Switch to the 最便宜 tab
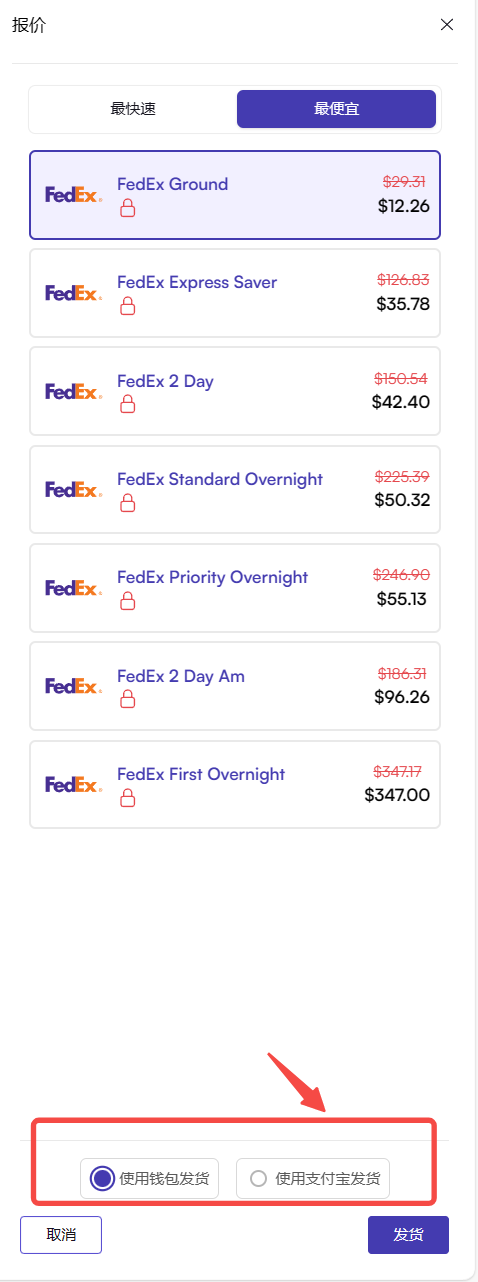 pyautogui.click(x=336, y=109)
